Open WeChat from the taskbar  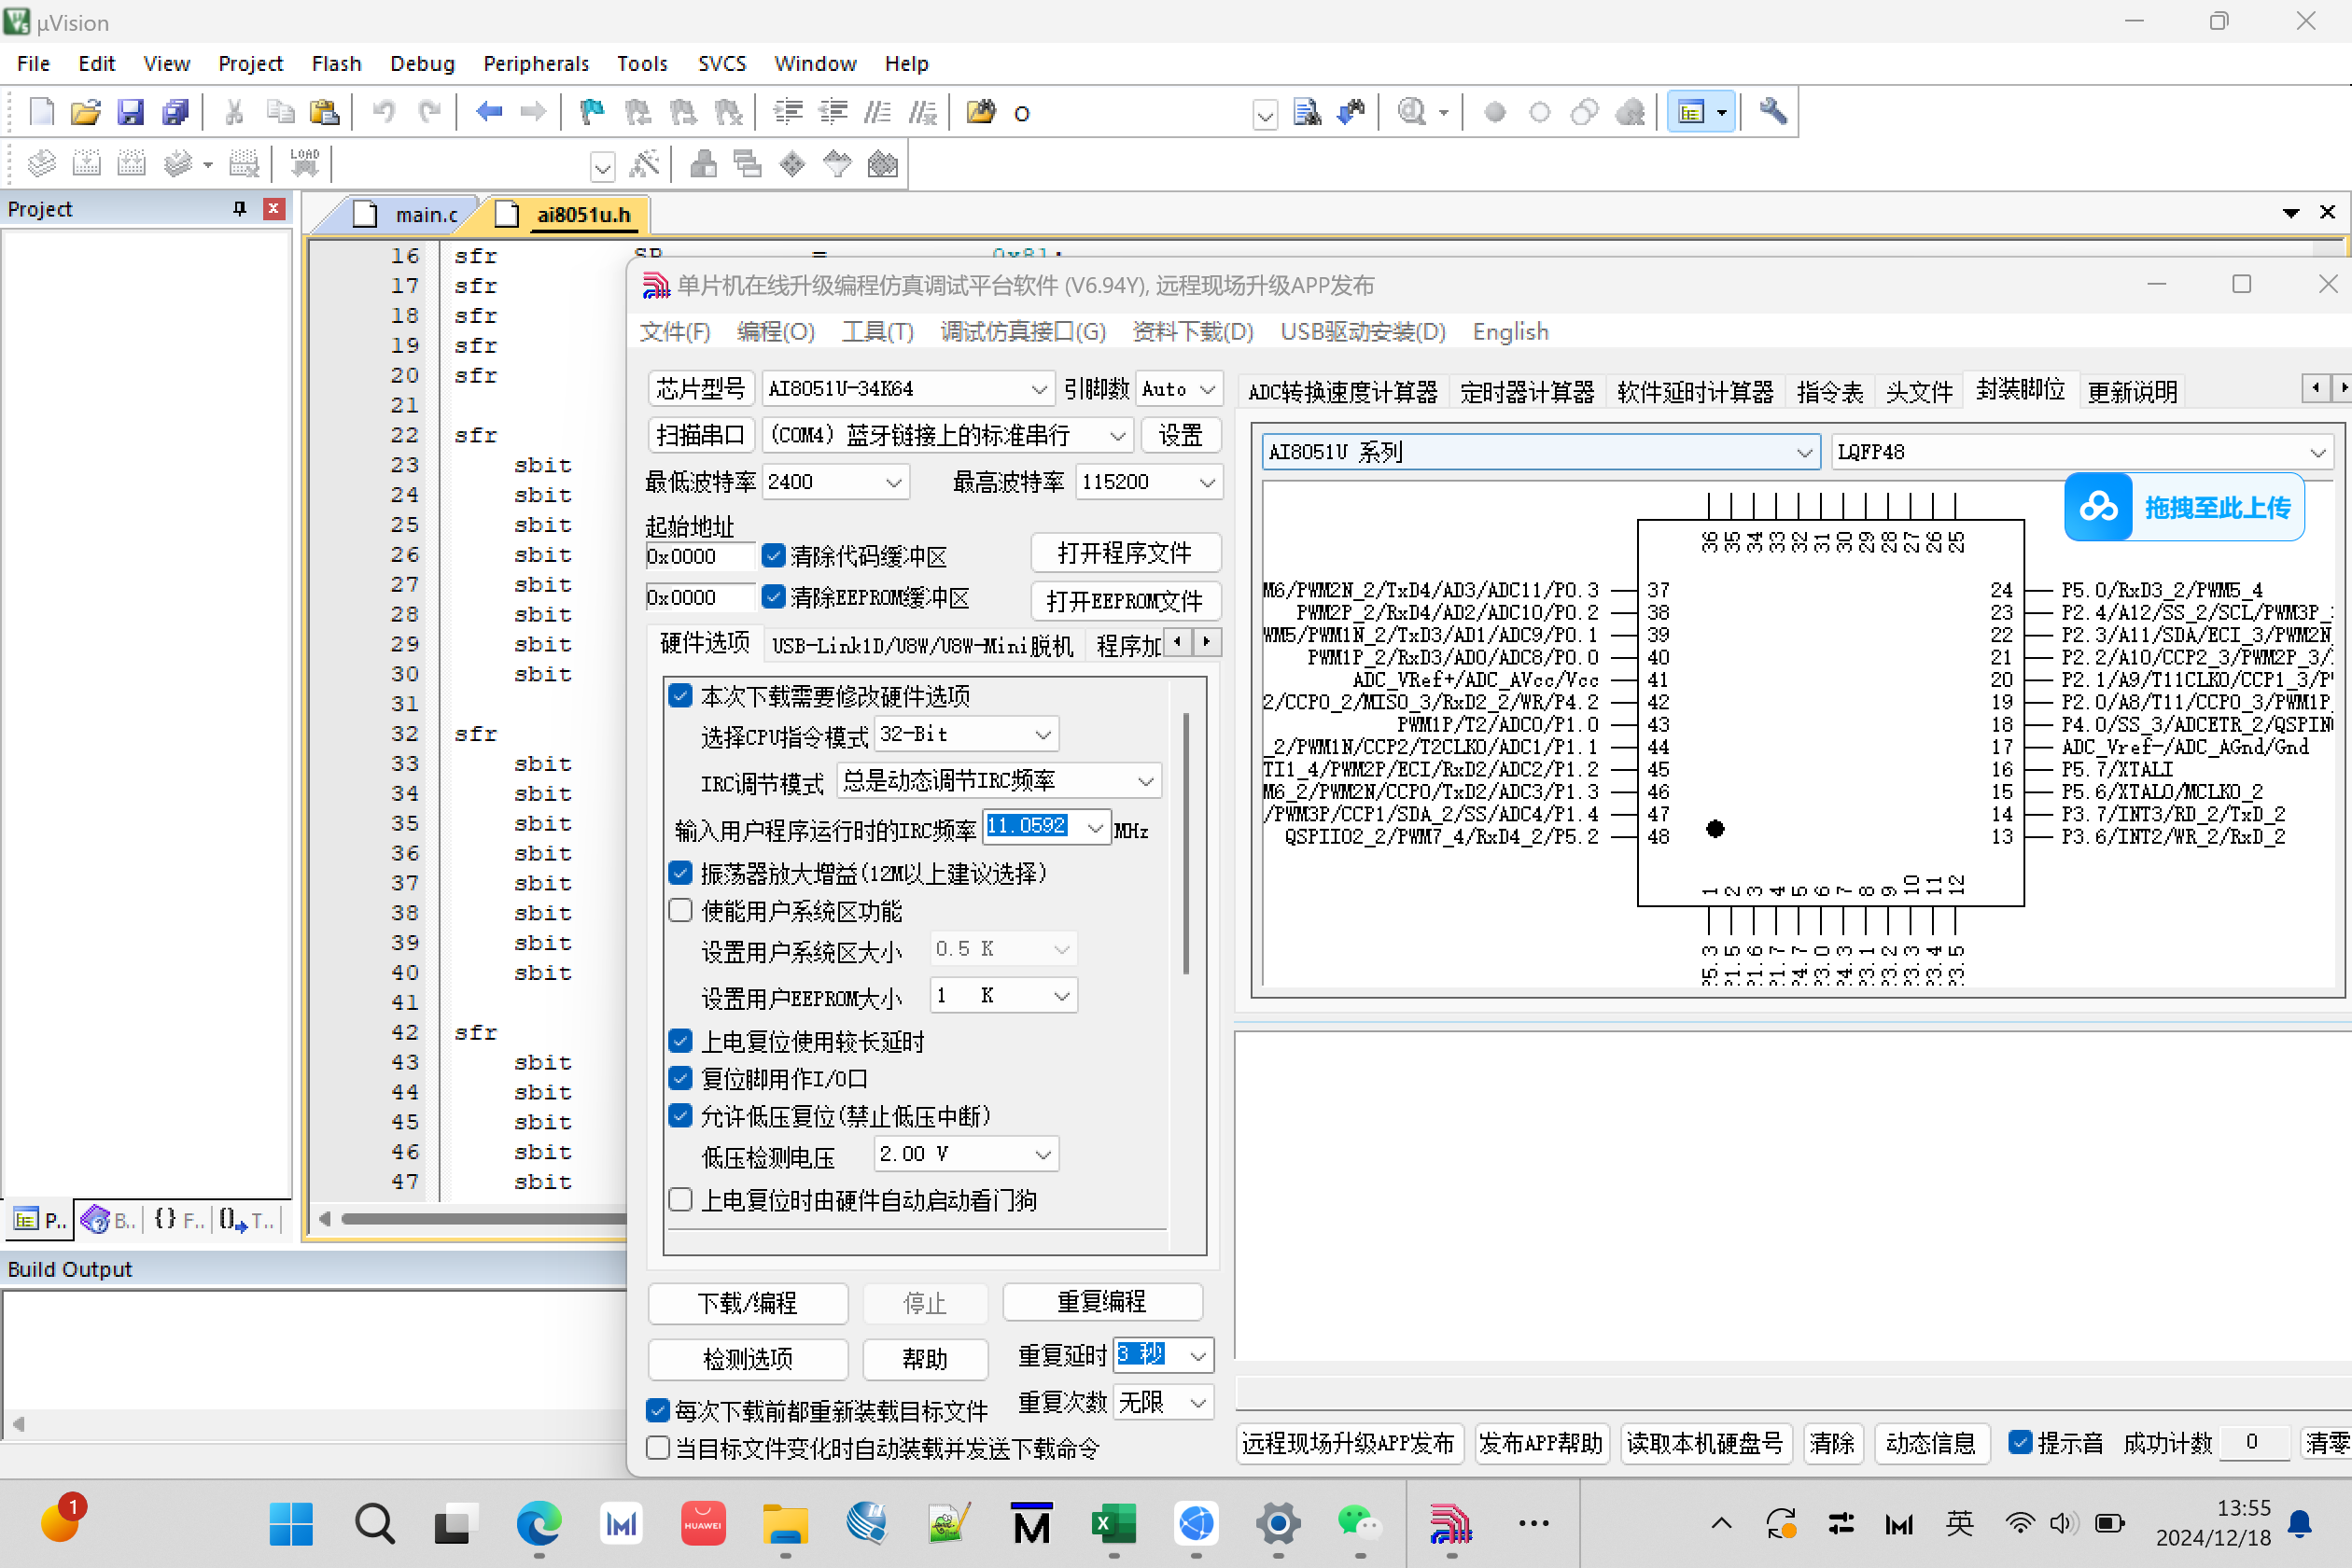(1359, 1523)
